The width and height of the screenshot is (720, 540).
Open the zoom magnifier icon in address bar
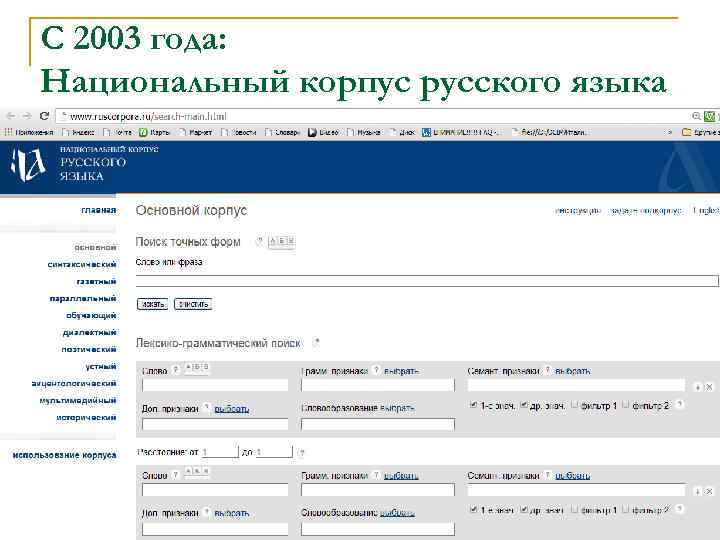click(697, 116)
